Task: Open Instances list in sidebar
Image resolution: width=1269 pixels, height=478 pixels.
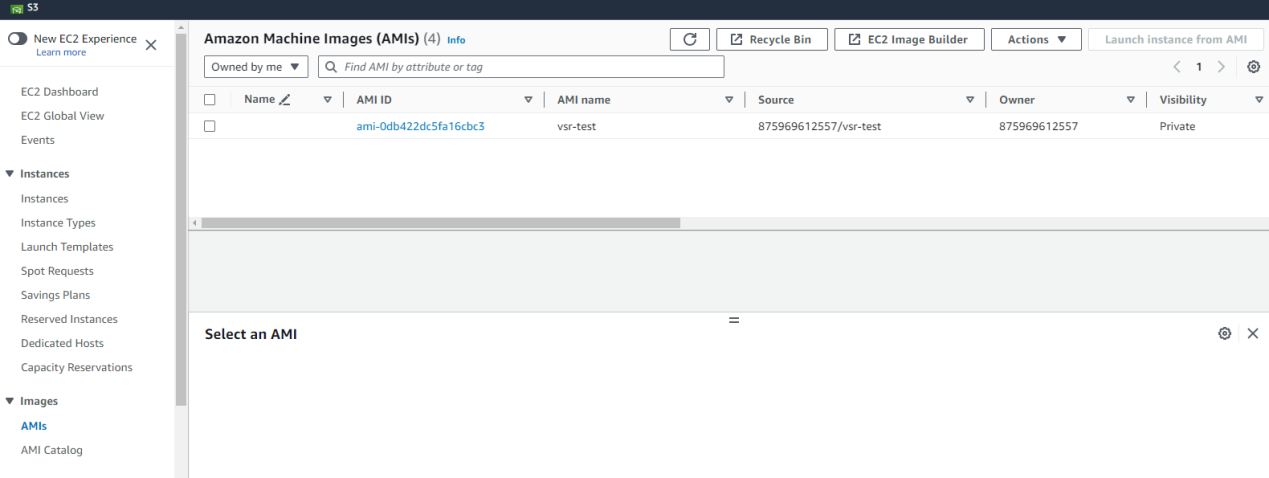Action: [45, 199]
